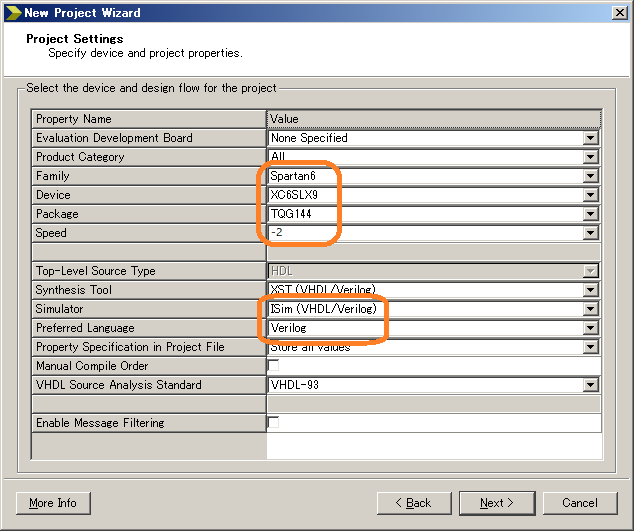634x531 pixels.
Task: Open the Preferred Language dropdown
Action: click(590, 328)
